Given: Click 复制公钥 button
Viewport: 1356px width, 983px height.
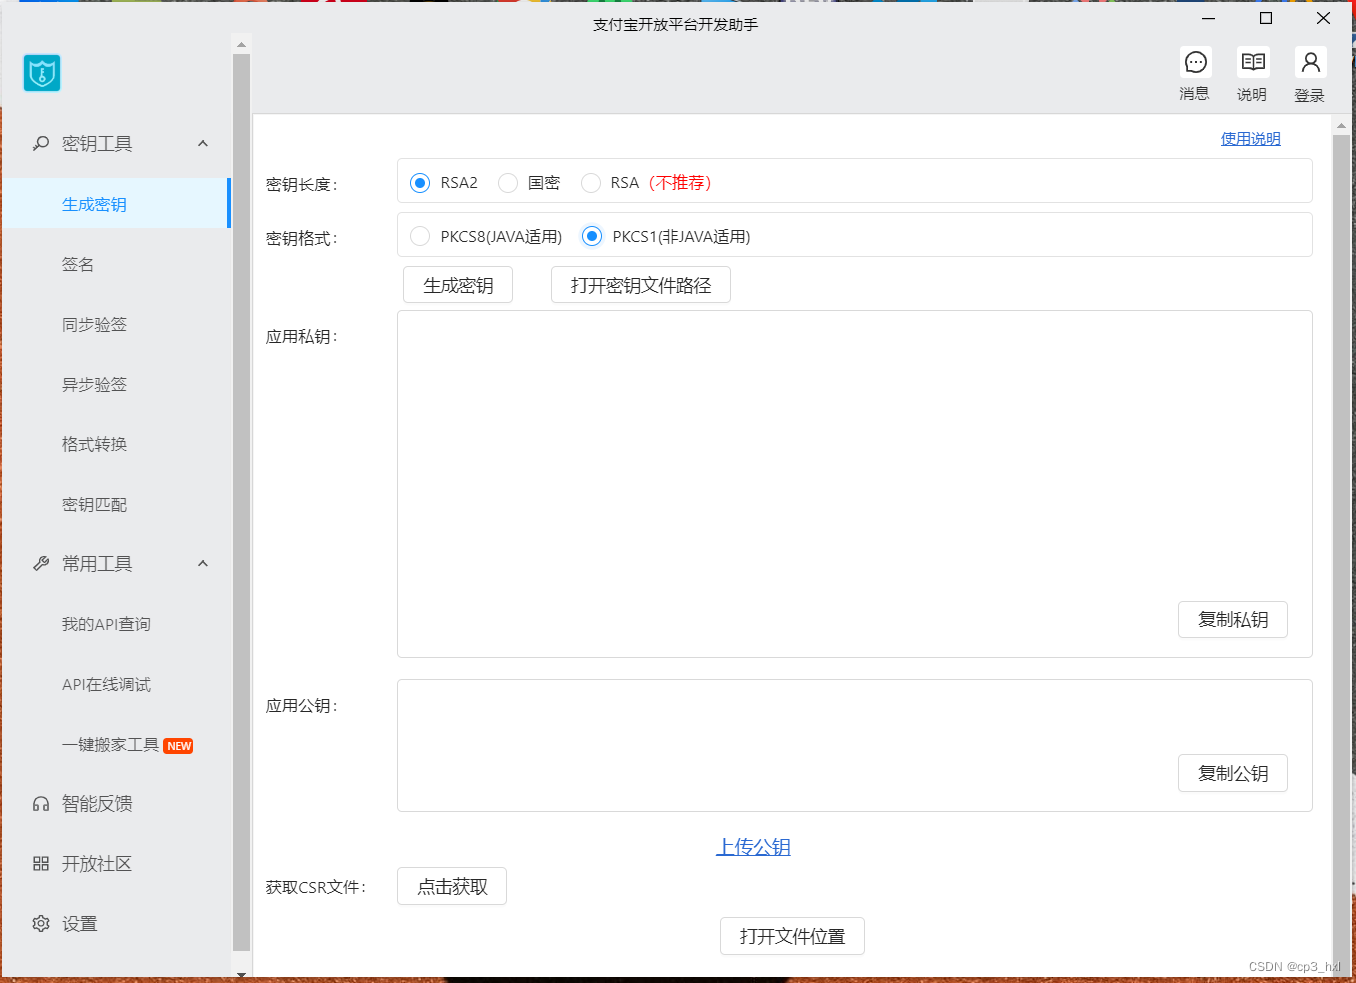Looking at the screenshot, I should (x=1233, y=773).
